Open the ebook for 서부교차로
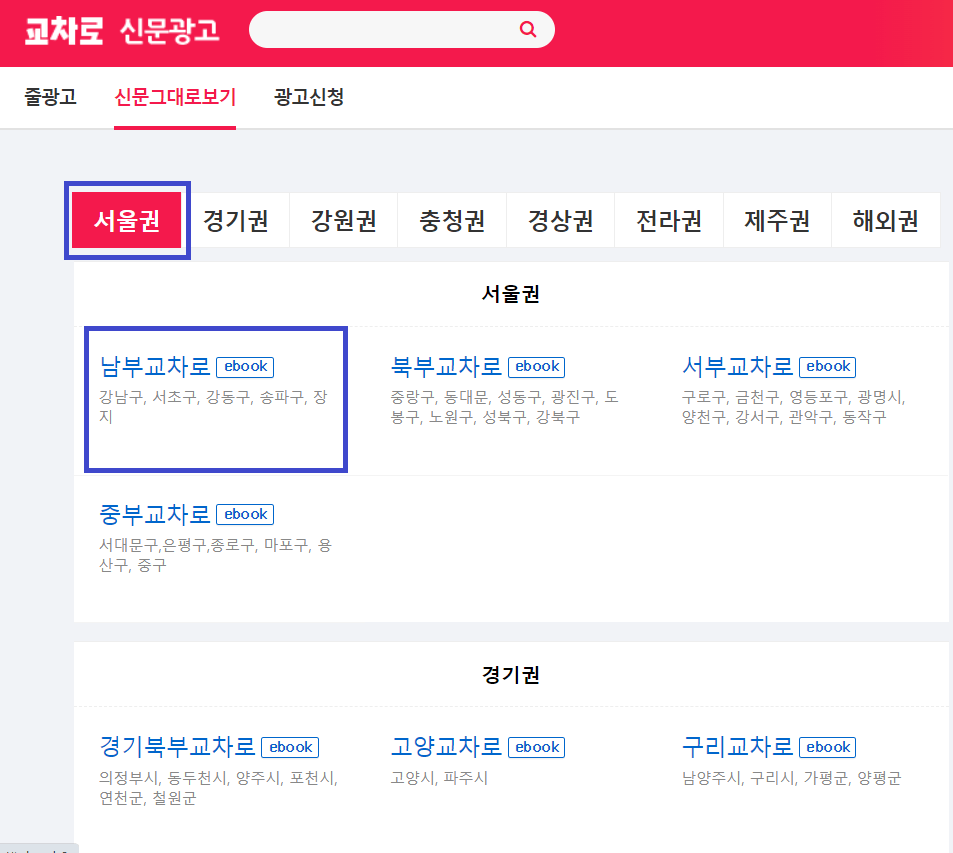Image resolution: width=953 pixels, height=853 pixels. click(827, 367)
